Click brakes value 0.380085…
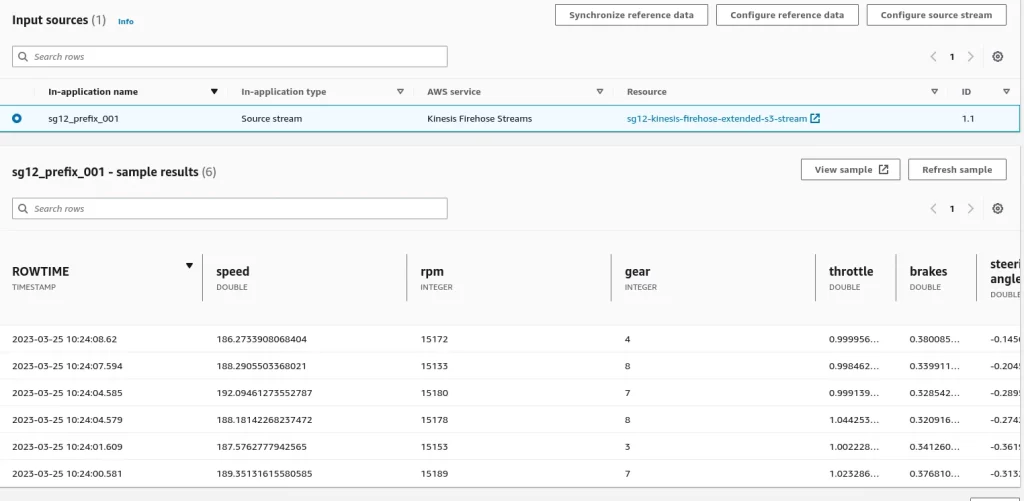The width and height of the screenshot is (1024, 501). [935, 340]
